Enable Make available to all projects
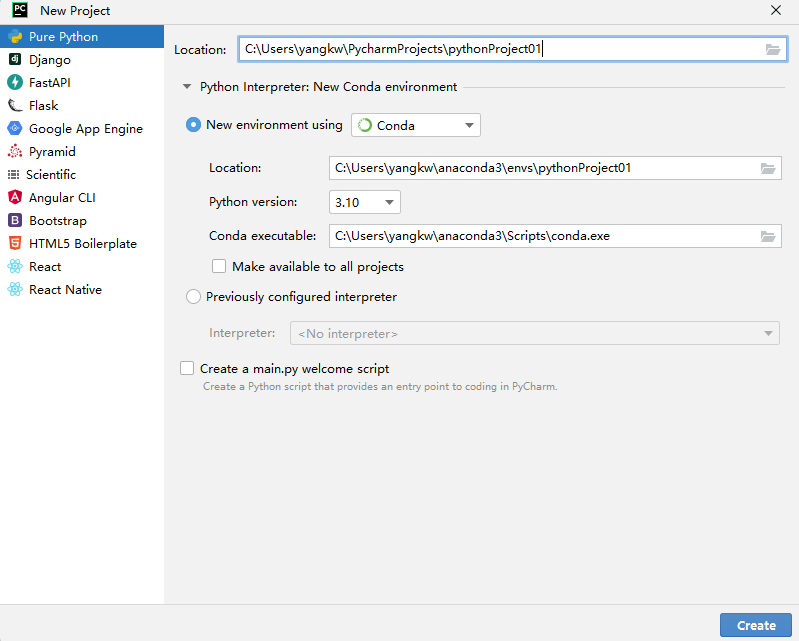The width and height of the screenshot is (799, 641). click(x=219, y=266)
